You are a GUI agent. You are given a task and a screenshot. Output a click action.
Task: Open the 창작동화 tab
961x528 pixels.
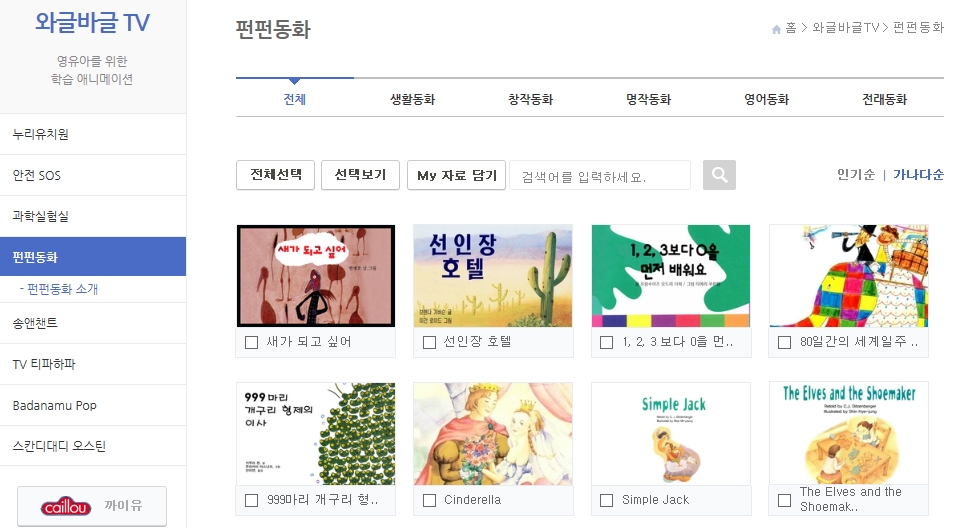point(531,99)
